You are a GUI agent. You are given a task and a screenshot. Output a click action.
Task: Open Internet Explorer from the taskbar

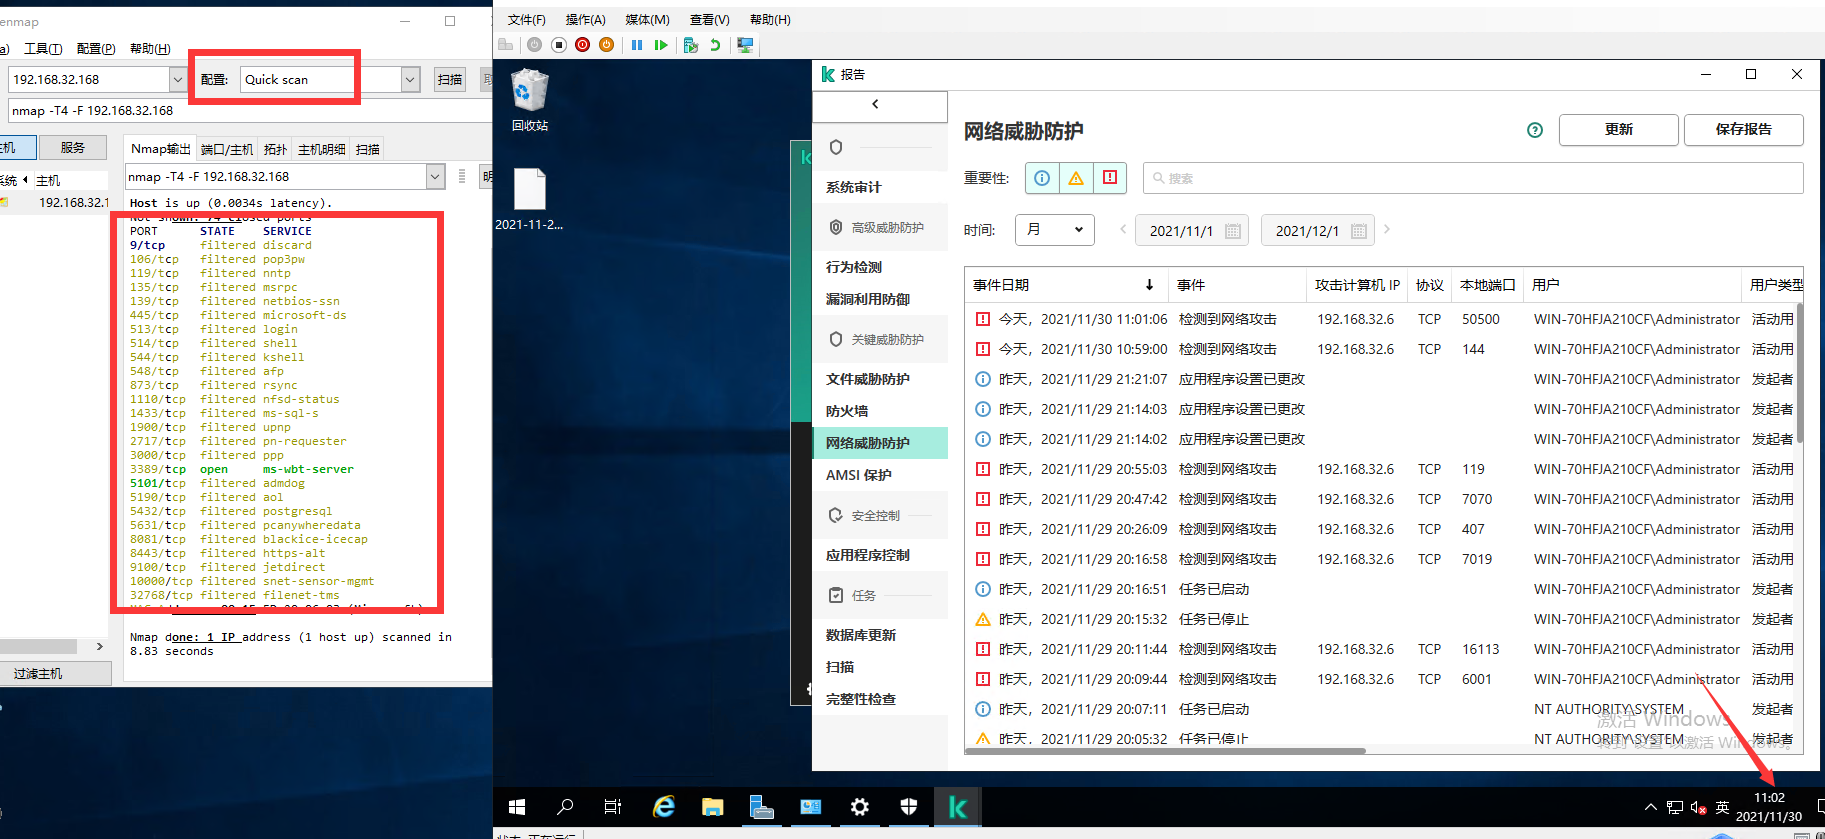(663, 807)
